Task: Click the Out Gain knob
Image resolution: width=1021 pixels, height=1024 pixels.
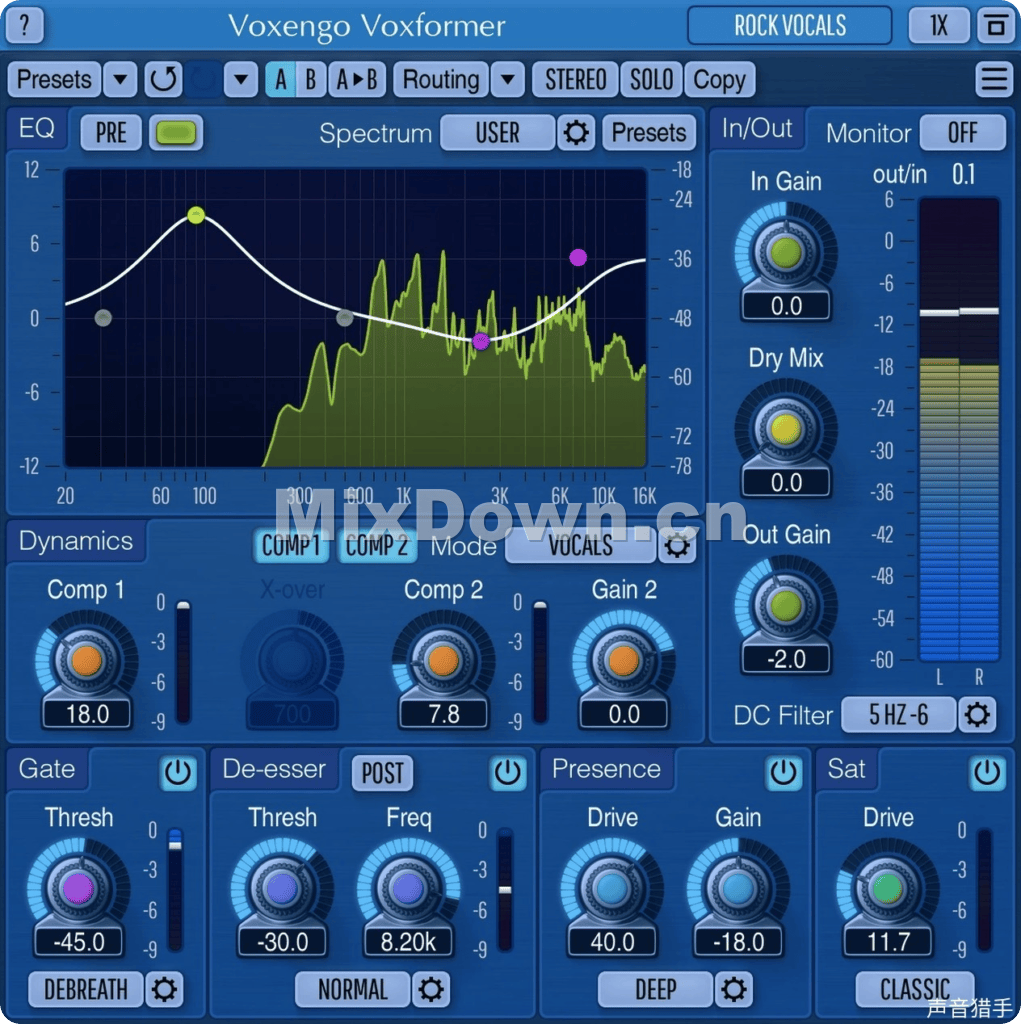Action: 786,606
